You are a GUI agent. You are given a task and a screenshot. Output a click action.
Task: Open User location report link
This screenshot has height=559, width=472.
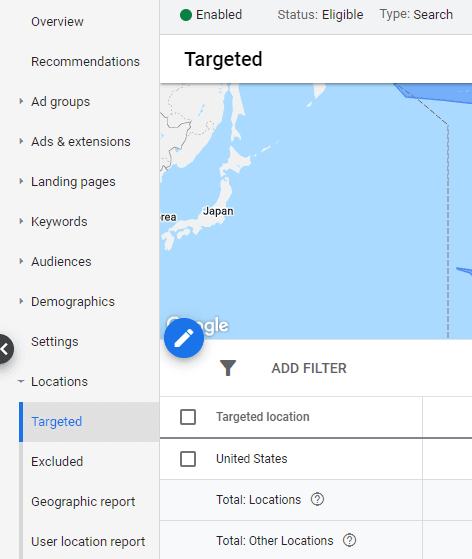(x=88, y=542)
